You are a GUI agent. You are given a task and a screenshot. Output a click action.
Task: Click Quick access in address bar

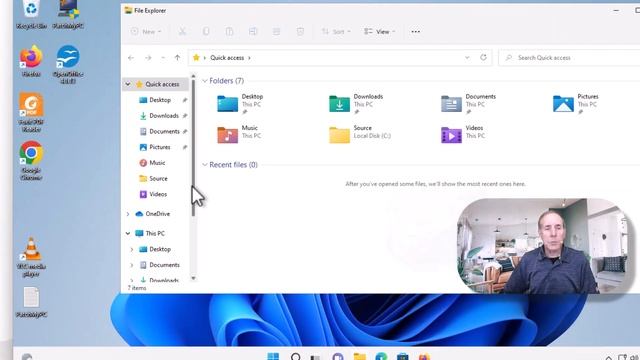[x=227, y=58]
